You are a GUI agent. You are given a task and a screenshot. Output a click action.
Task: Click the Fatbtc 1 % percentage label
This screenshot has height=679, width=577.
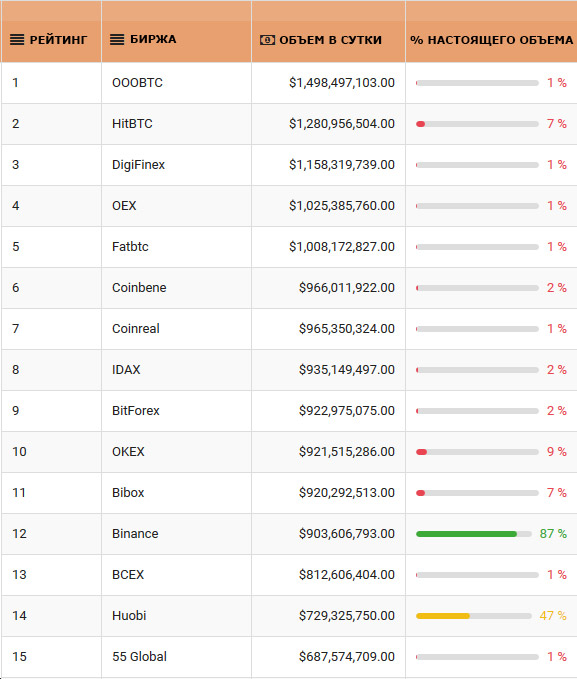pos(557,247)
